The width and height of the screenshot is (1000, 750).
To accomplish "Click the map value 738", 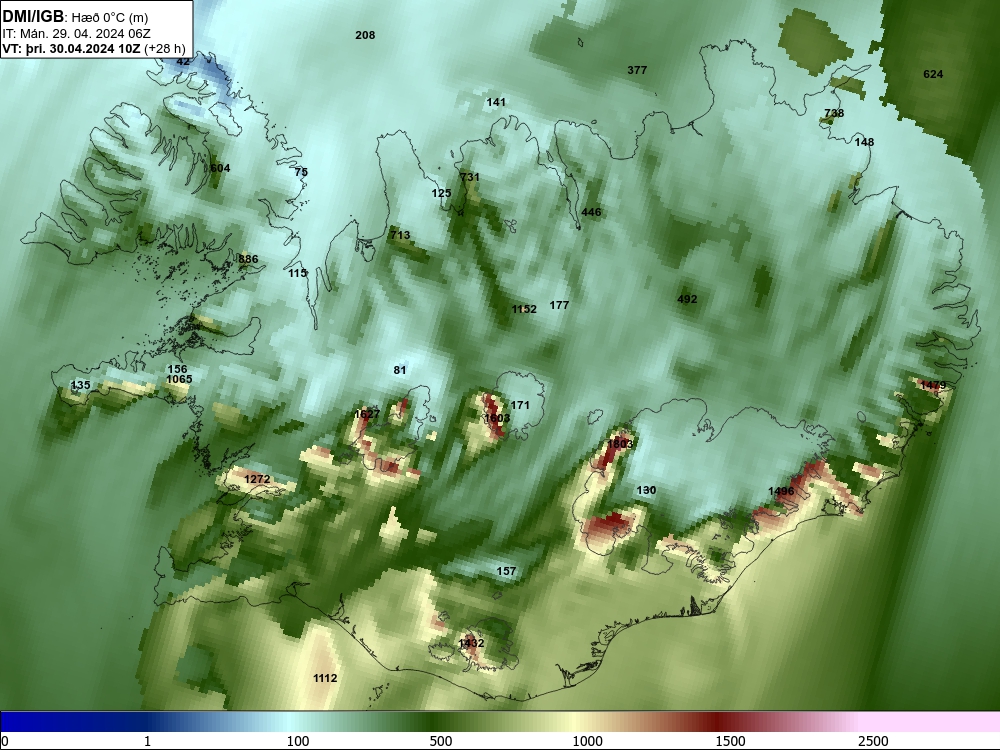I will (834, 113).
